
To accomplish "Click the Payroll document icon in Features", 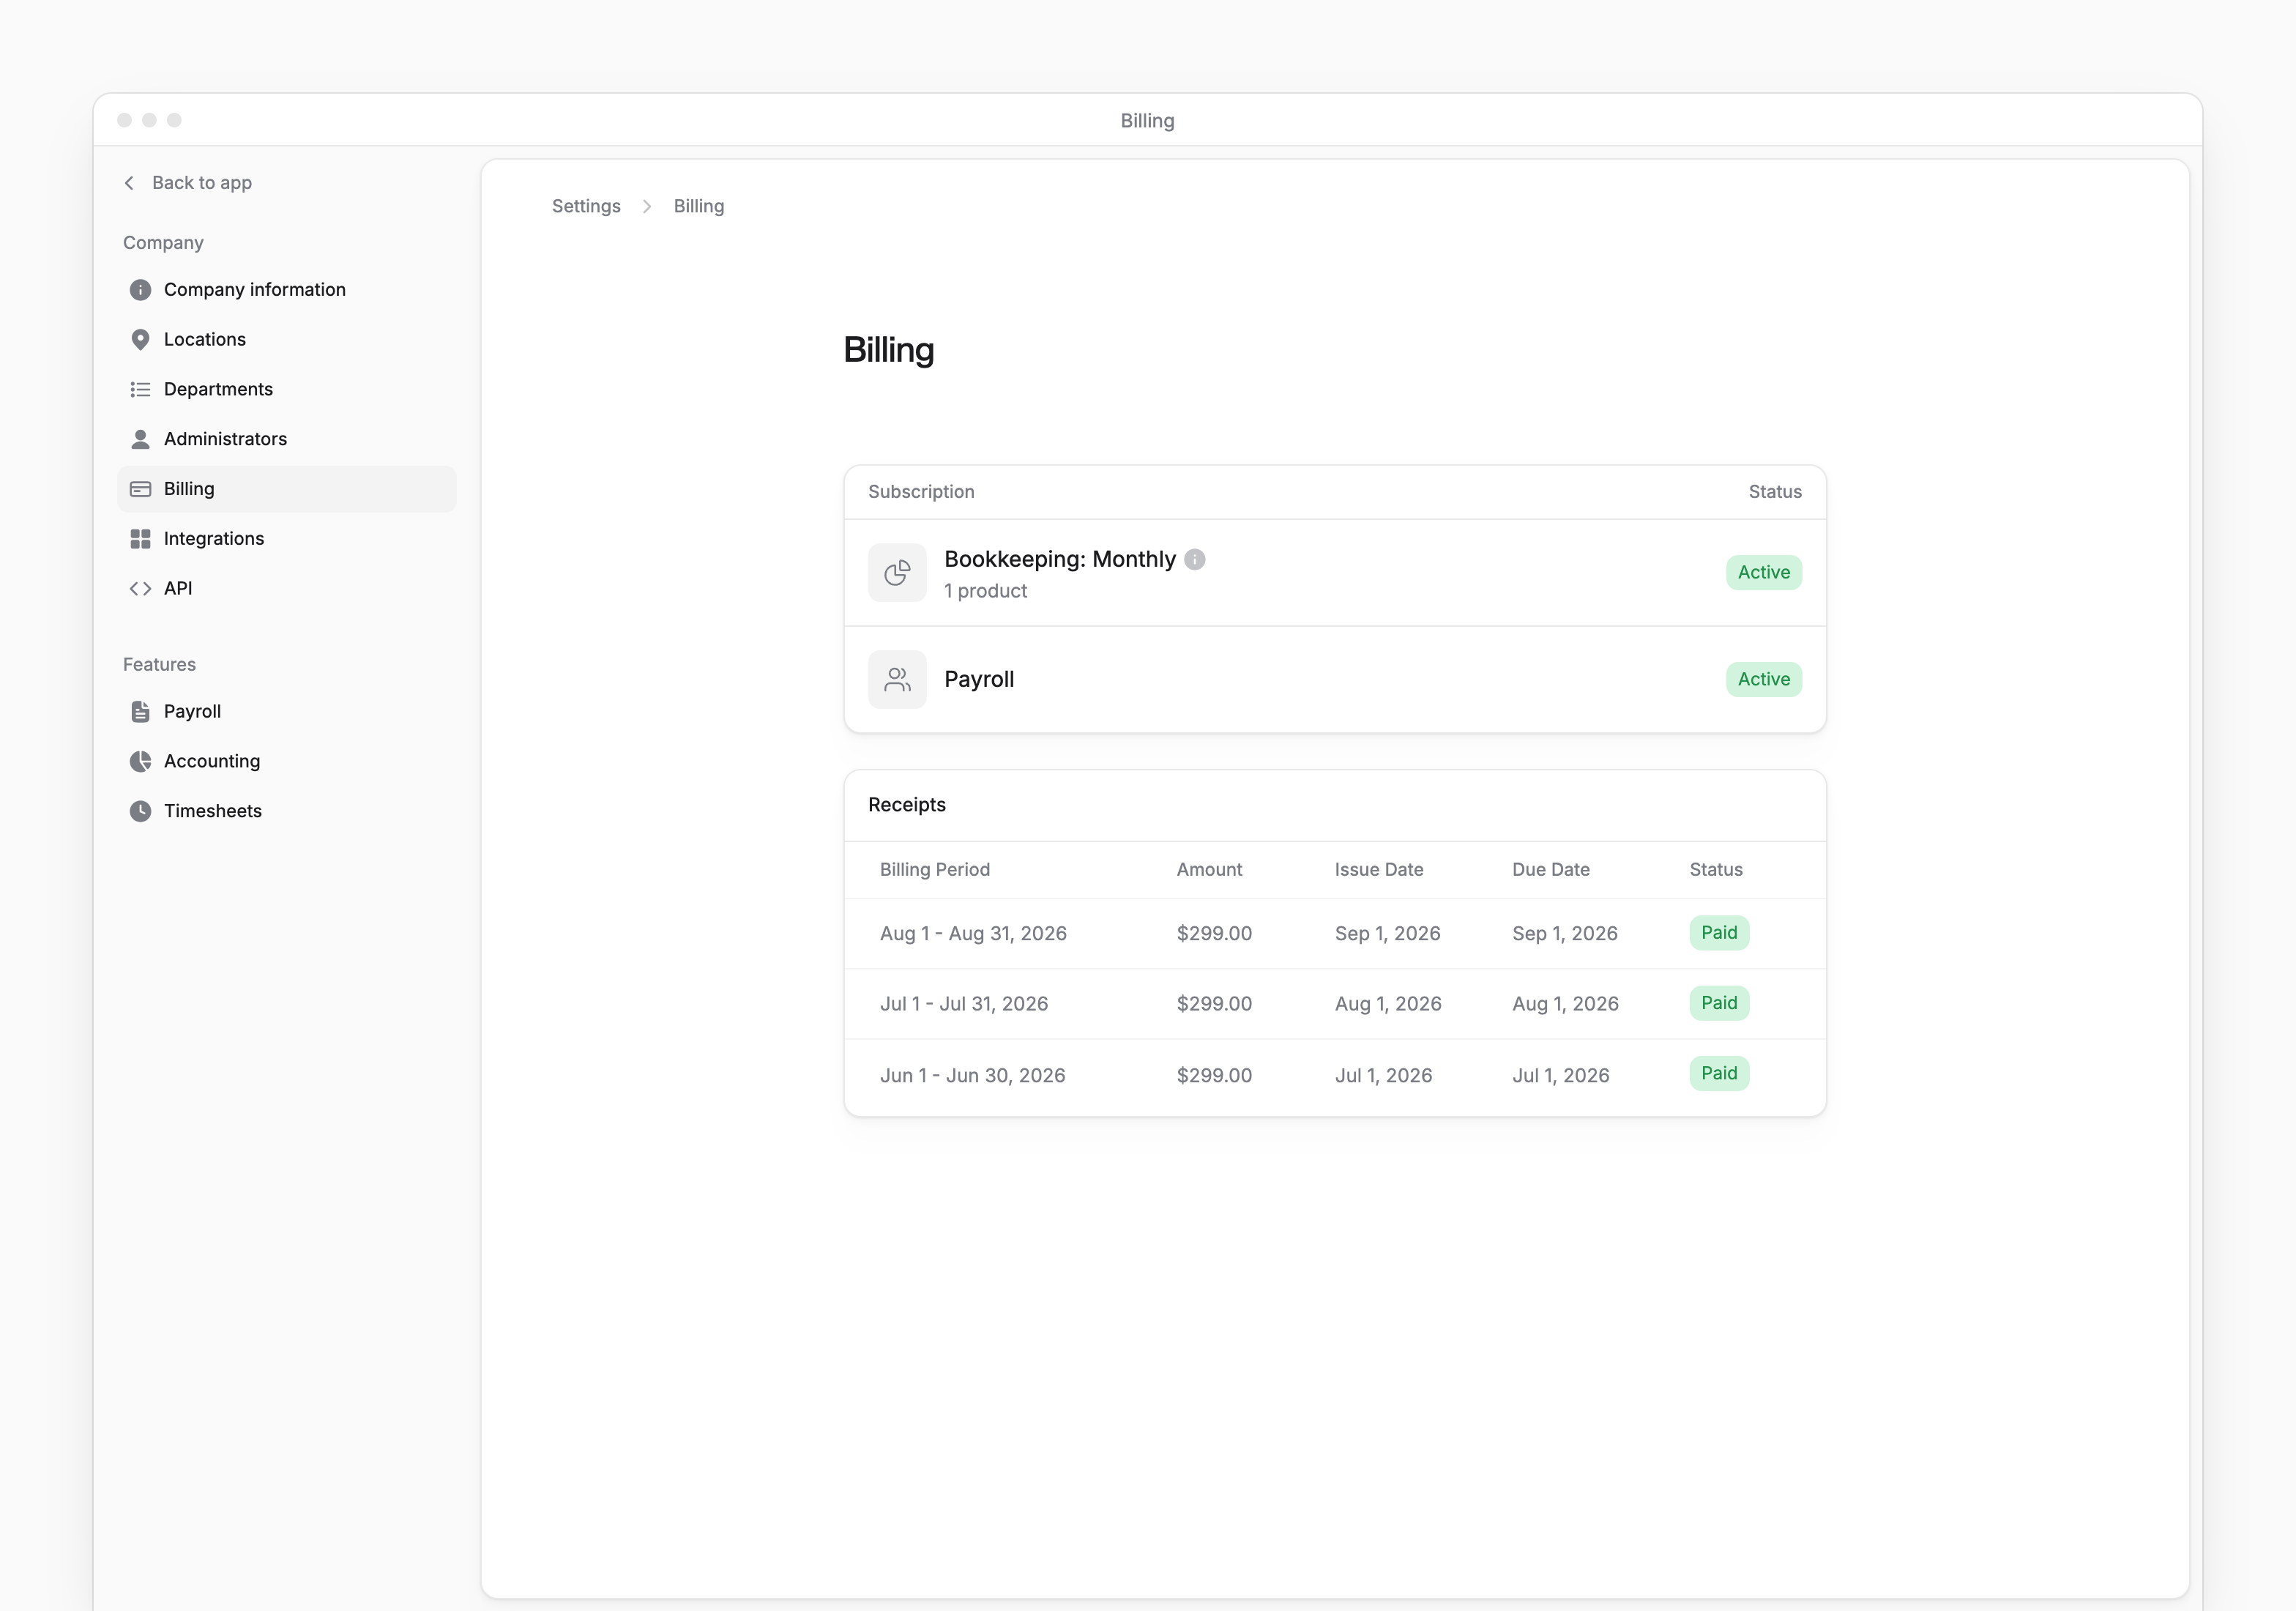I will 140,712.
